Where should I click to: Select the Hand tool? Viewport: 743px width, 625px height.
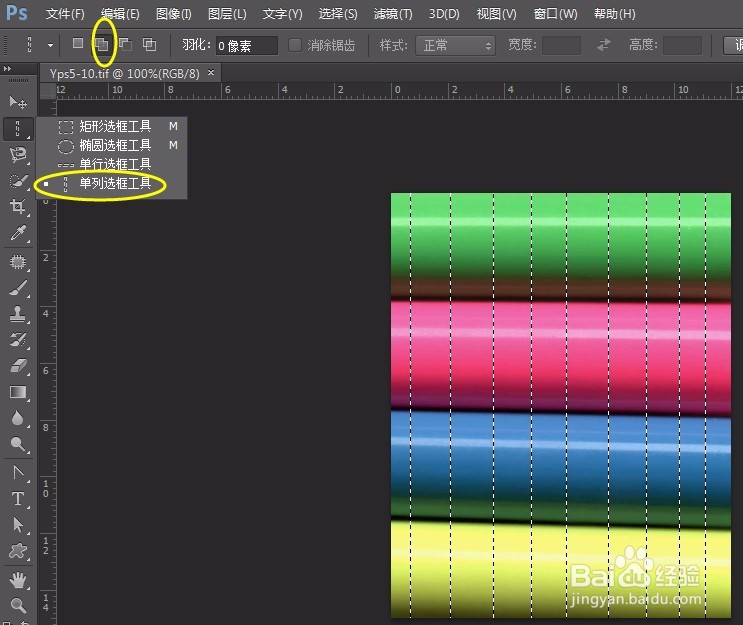18,580
